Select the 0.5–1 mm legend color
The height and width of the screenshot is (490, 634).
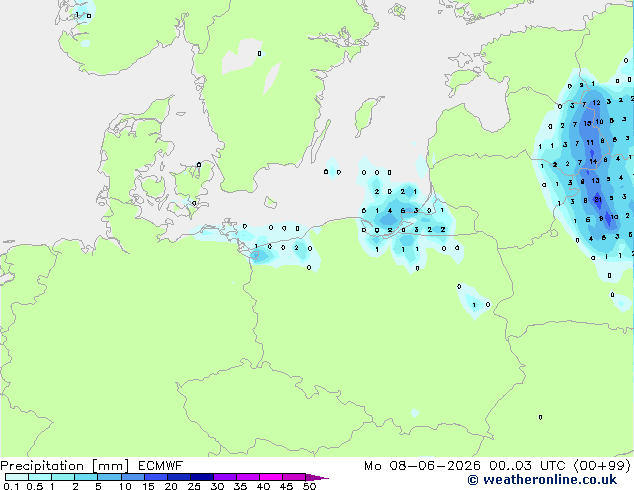pos(40,477)
